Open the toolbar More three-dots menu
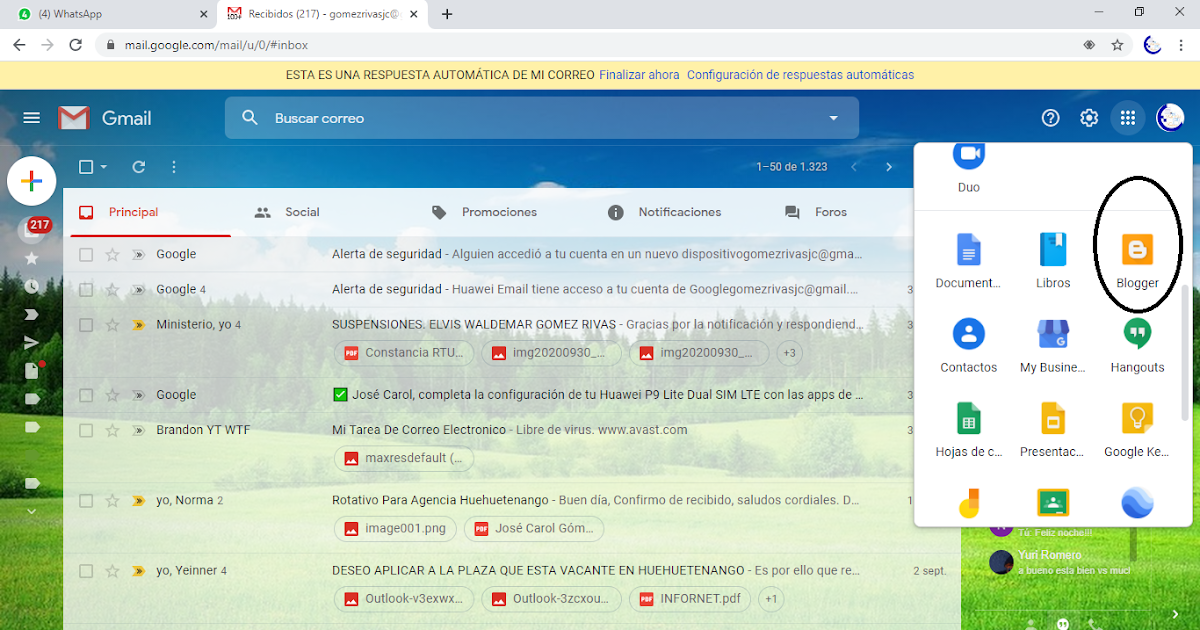 tap(174, 167)
